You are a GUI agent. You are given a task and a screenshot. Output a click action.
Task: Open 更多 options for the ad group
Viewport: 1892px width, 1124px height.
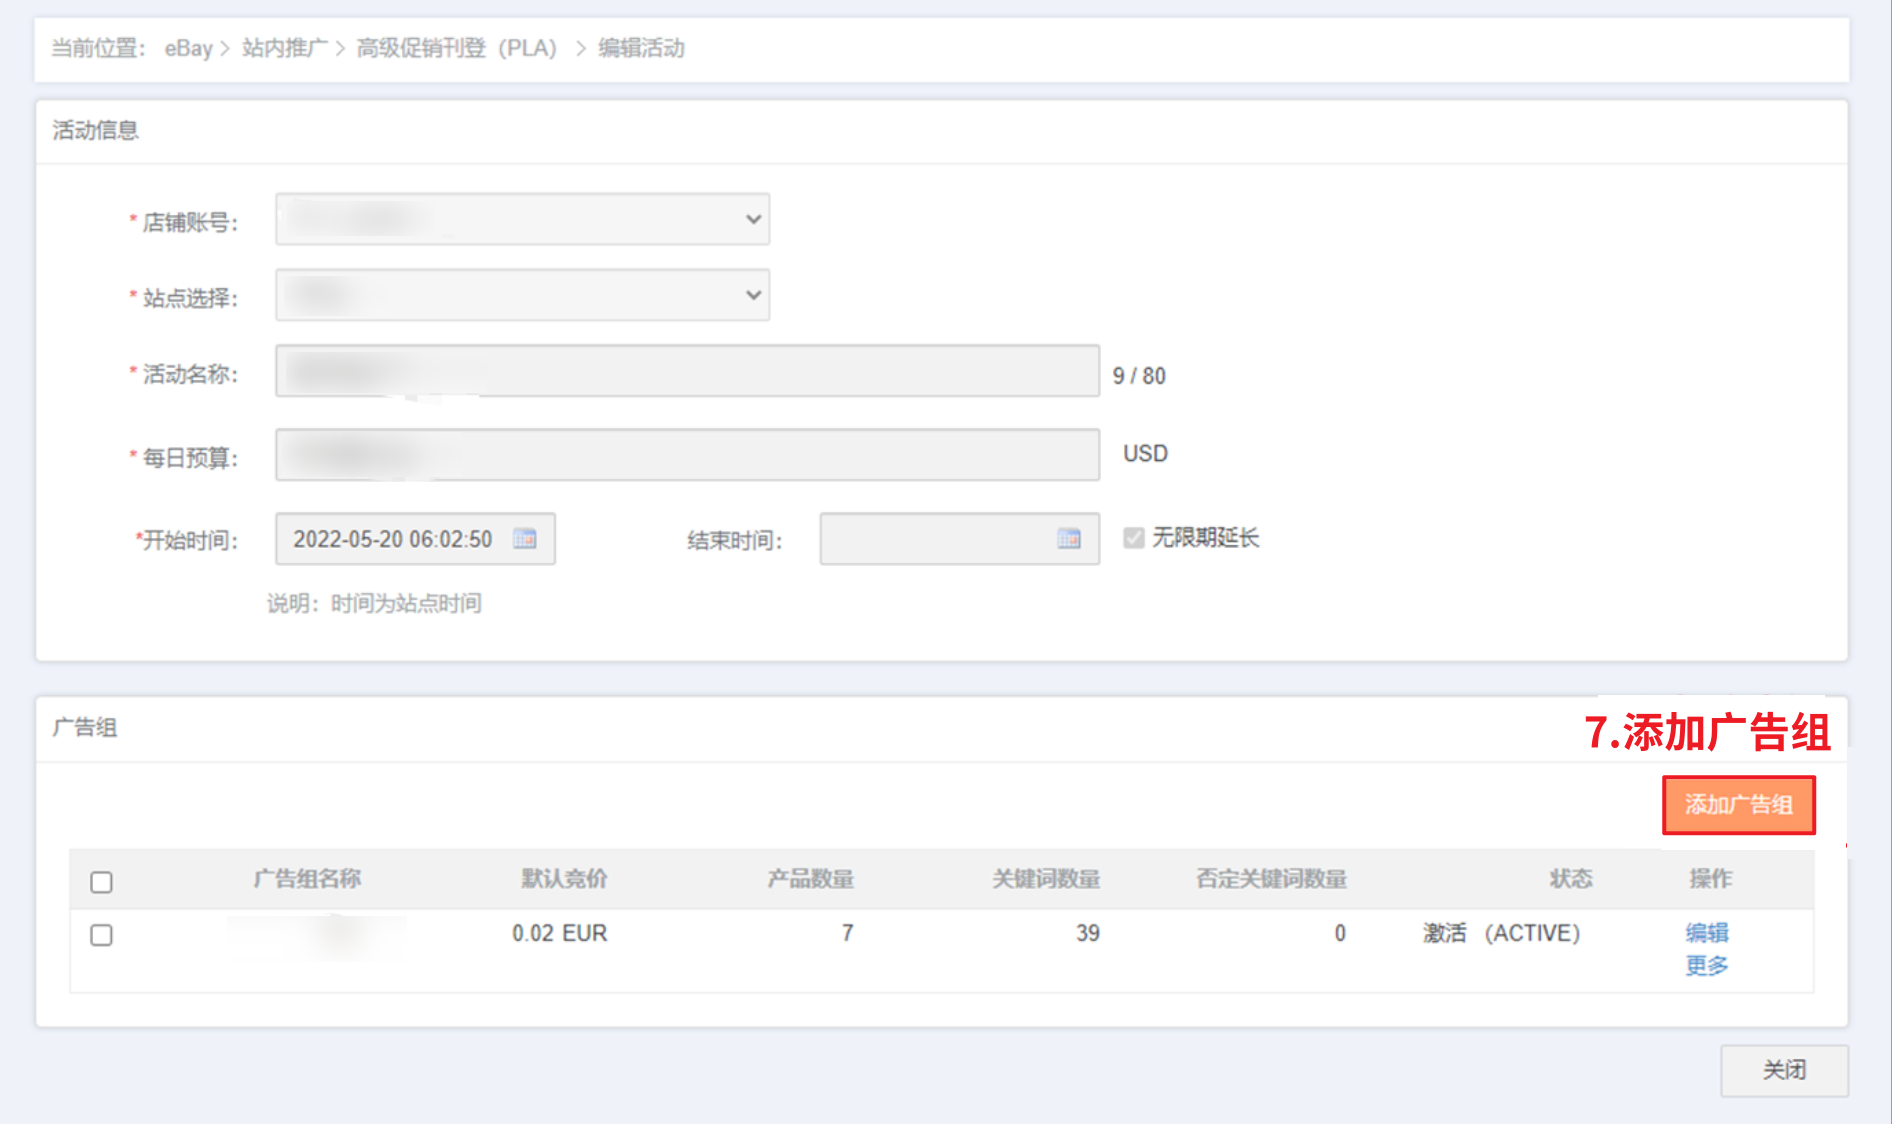[x=1706, y=966]
